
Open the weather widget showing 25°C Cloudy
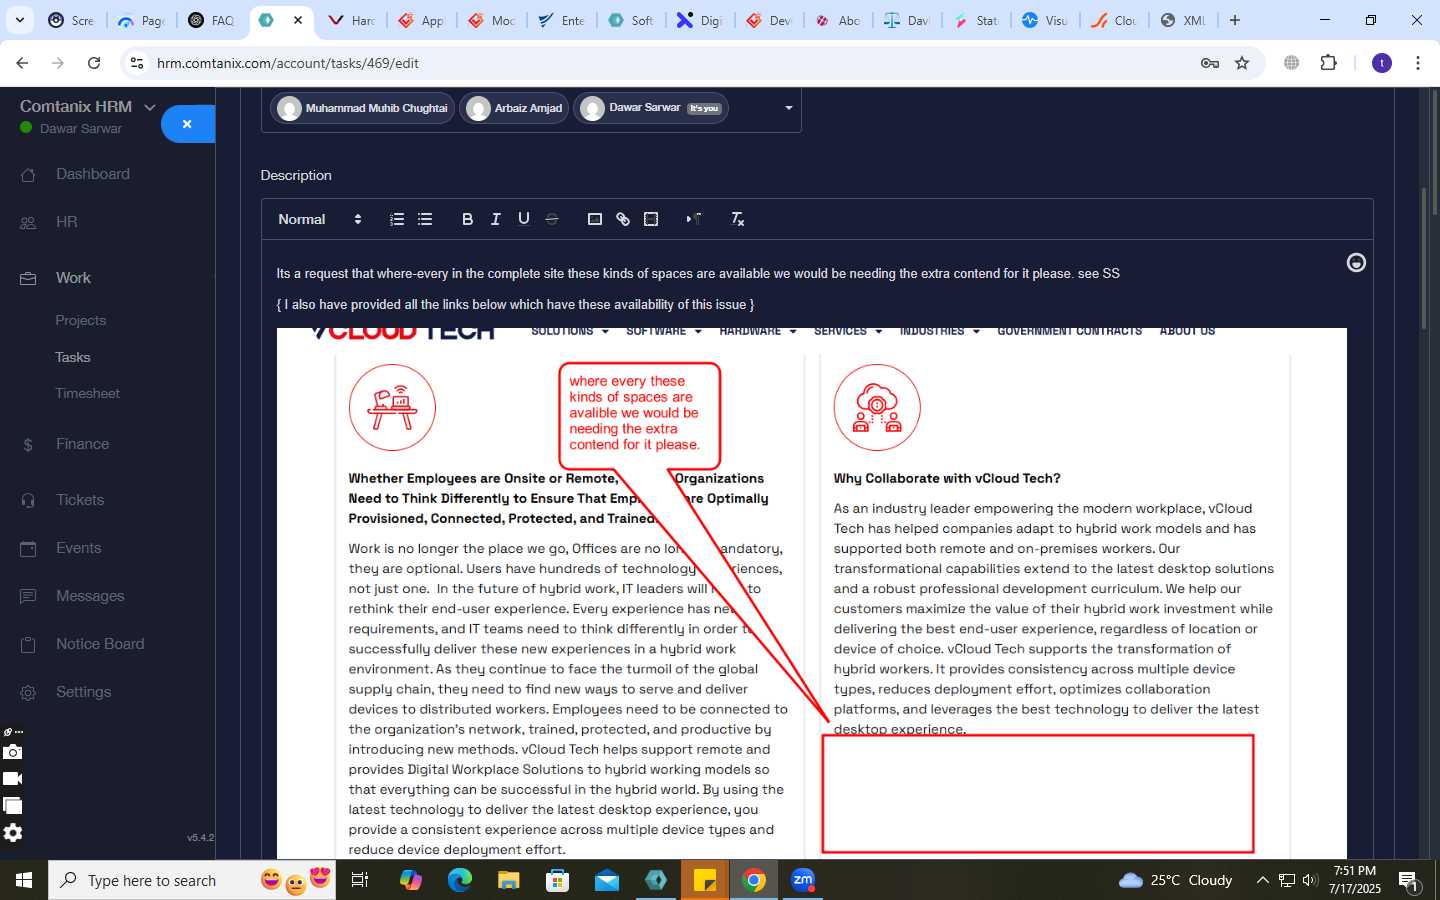pos(1176,880)
